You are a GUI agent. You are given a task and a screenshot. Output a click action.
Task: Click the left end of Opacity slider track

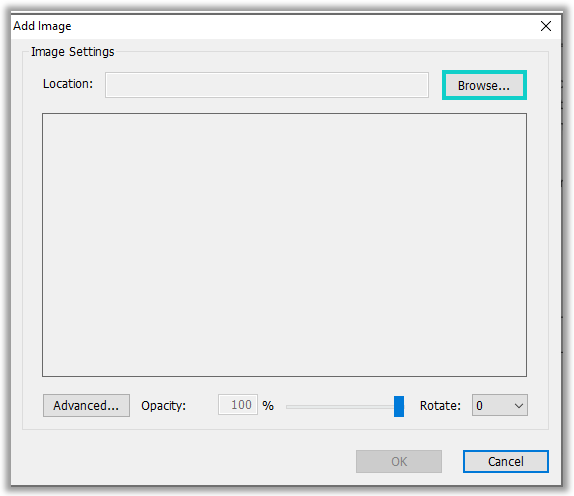[288, 406]
